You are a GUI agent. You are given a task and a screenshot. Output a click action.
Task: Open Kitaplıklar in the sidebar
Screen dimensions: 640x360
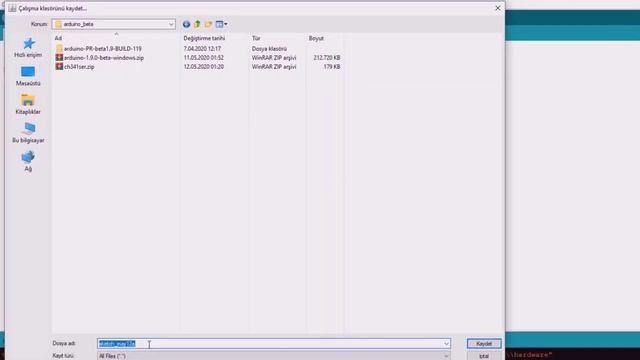(x=28, y=104)
